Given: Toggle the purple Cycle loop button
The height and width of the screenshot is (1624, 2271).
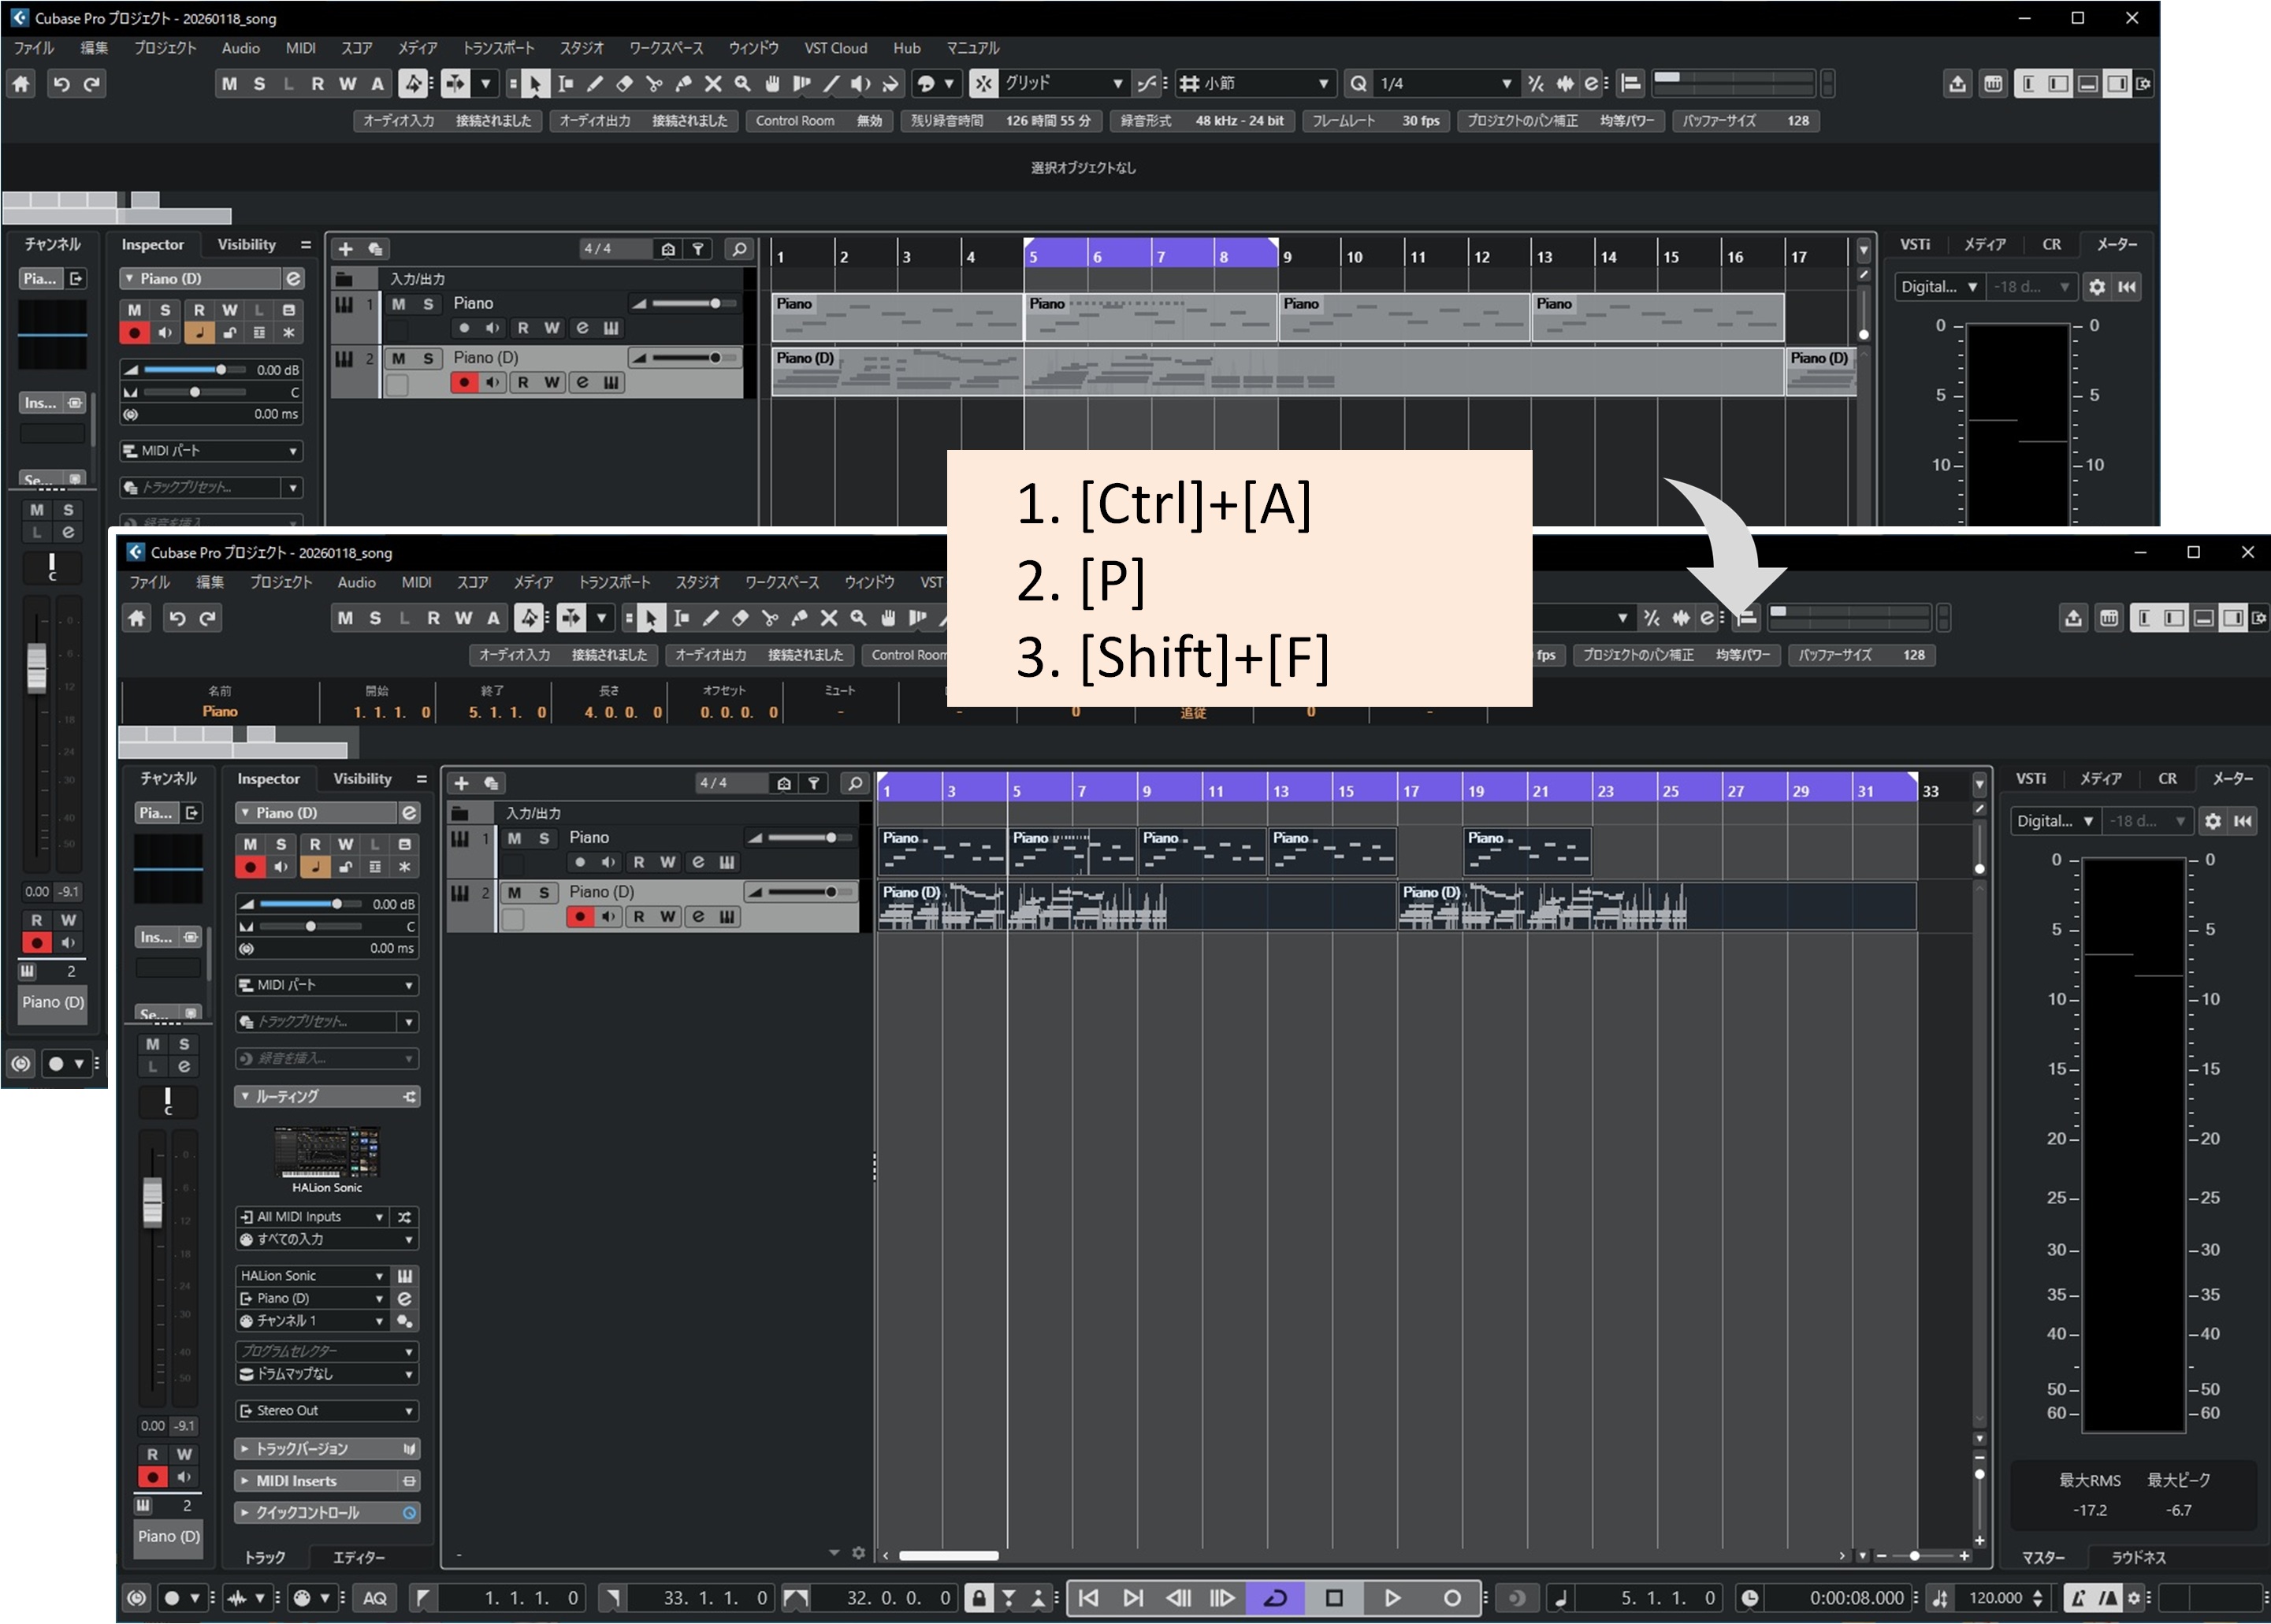Looking at the screenshot, I should (1275, 1598).
